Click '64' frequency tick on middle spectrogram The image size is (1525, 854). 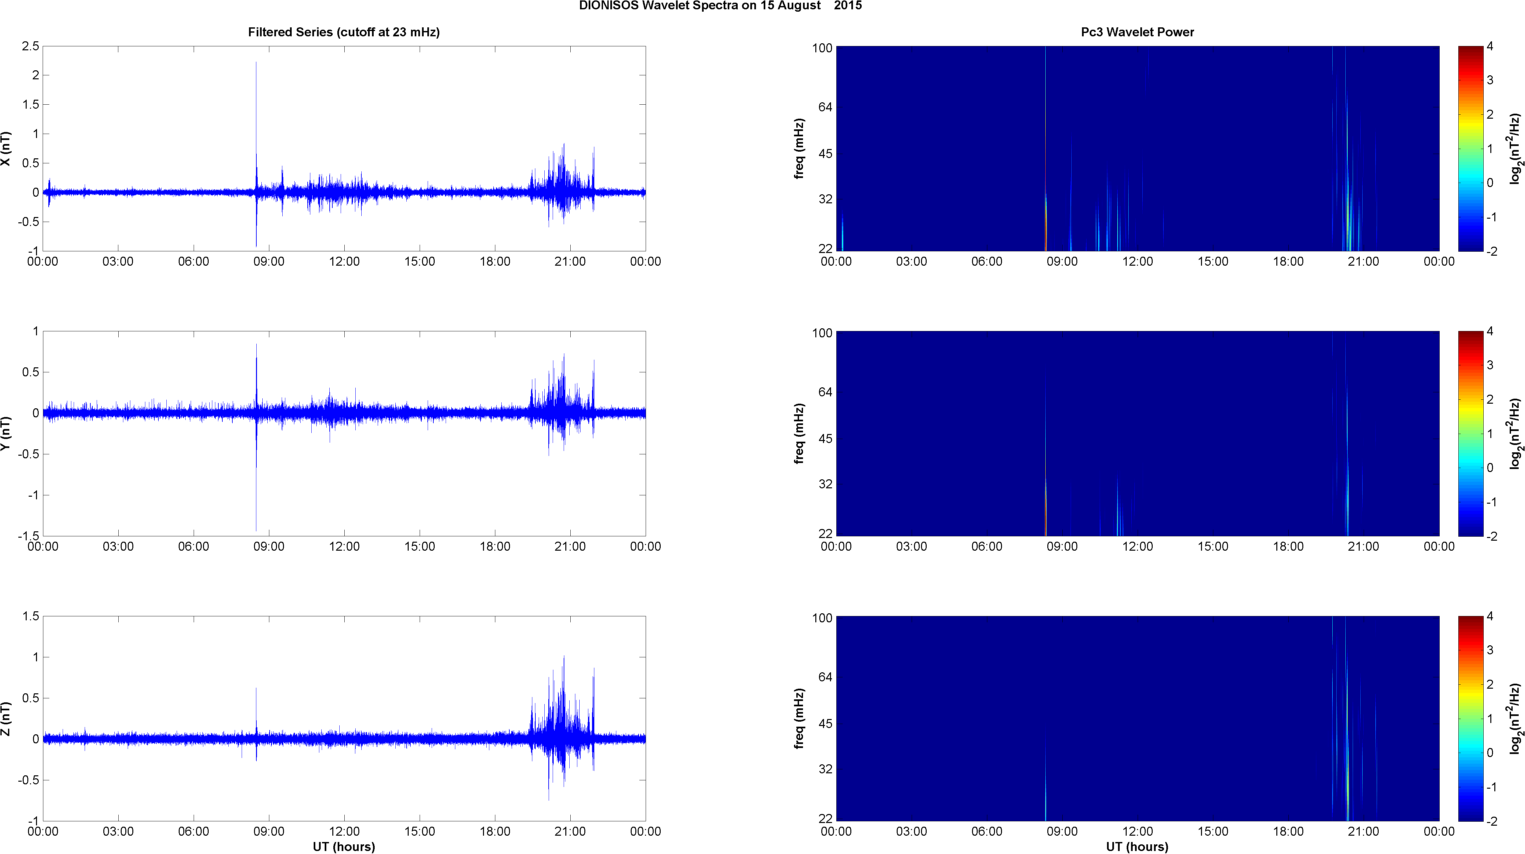pos(825,393)
